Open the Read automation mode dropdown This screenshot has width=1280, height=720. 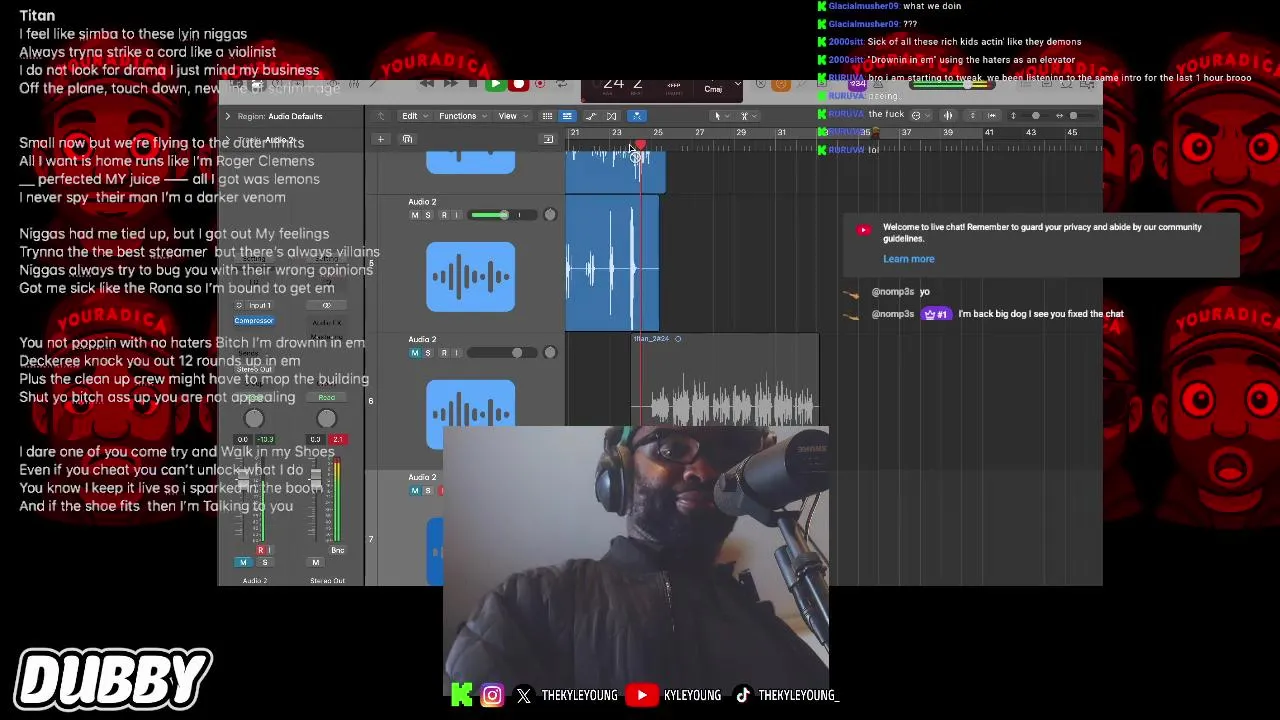tap(326, 397)
